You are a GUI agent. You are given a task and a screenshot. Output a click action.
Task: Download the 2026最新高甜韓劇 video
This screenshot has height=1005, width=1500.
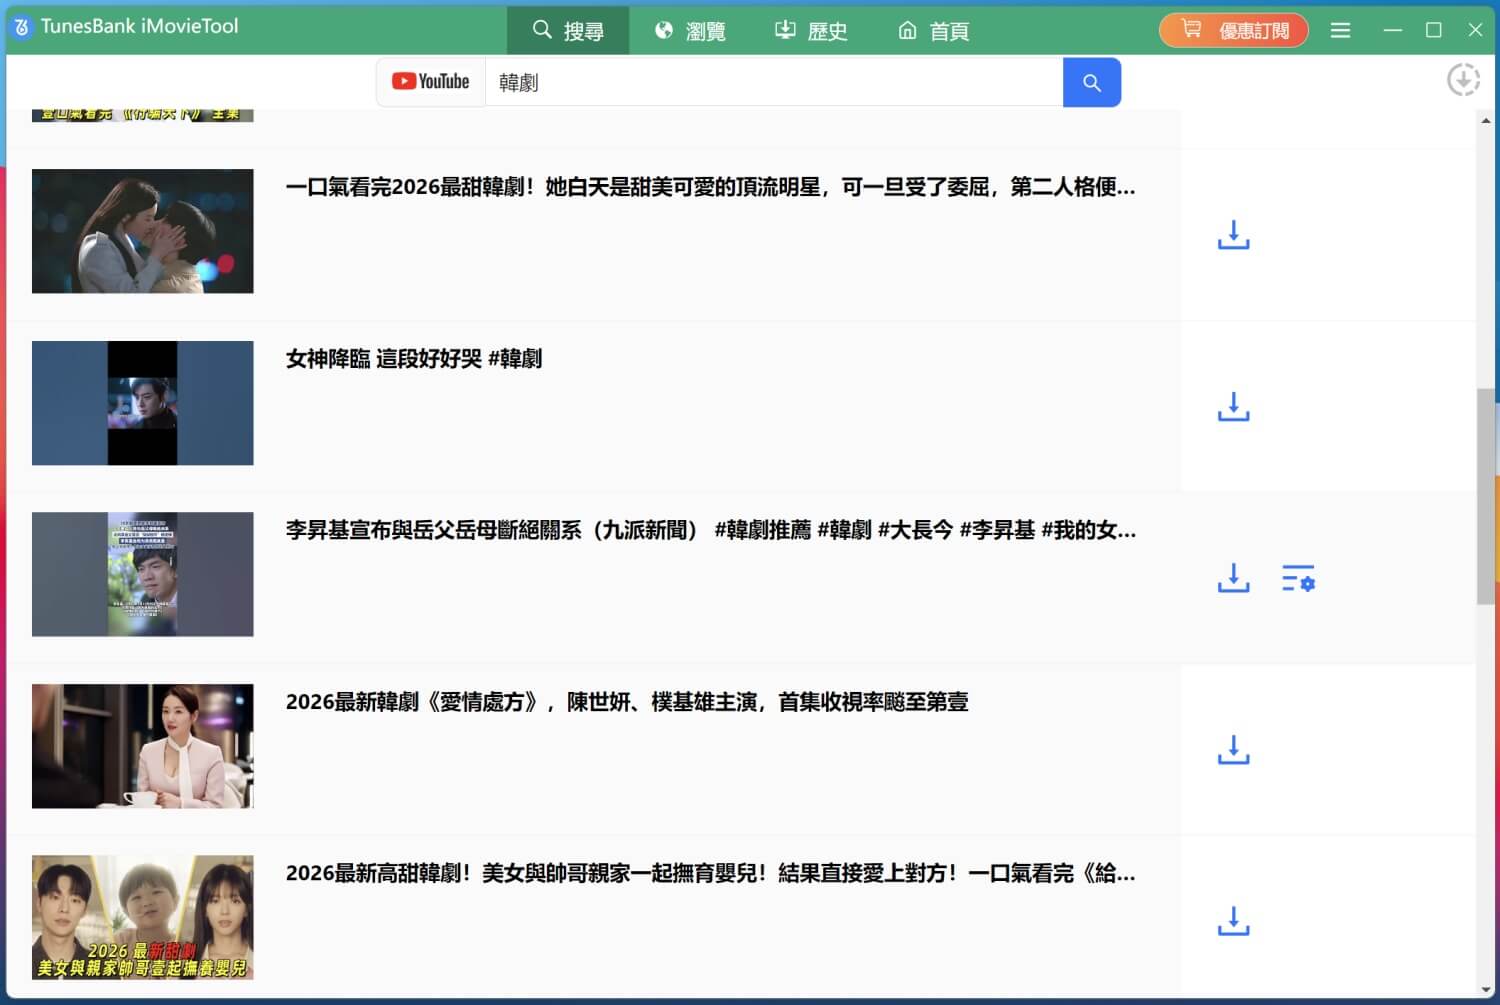tap(1233, 921)
